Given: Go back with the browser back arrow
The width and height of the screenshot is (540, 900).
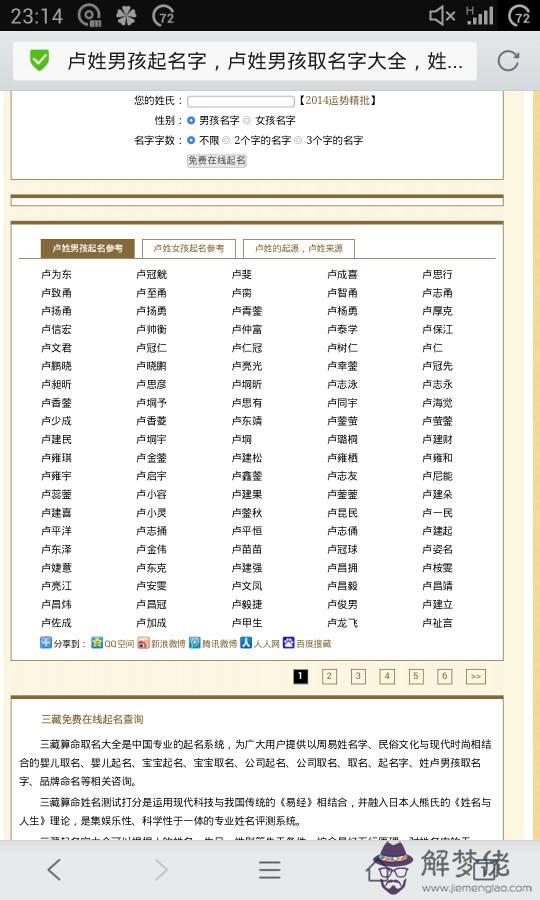Looking at the screenshot, I should (54, 870).
